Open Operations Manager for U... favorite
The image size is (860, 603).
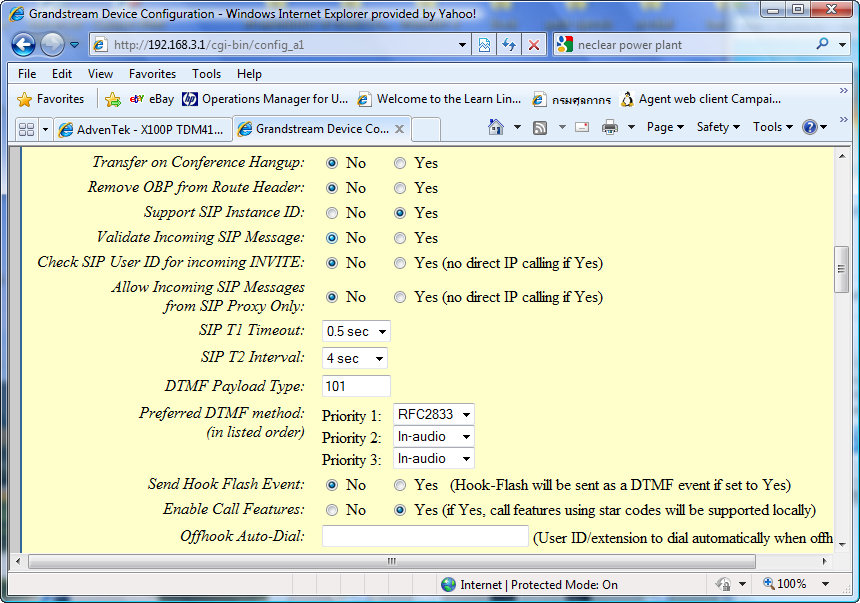click(x=265, y=99)
